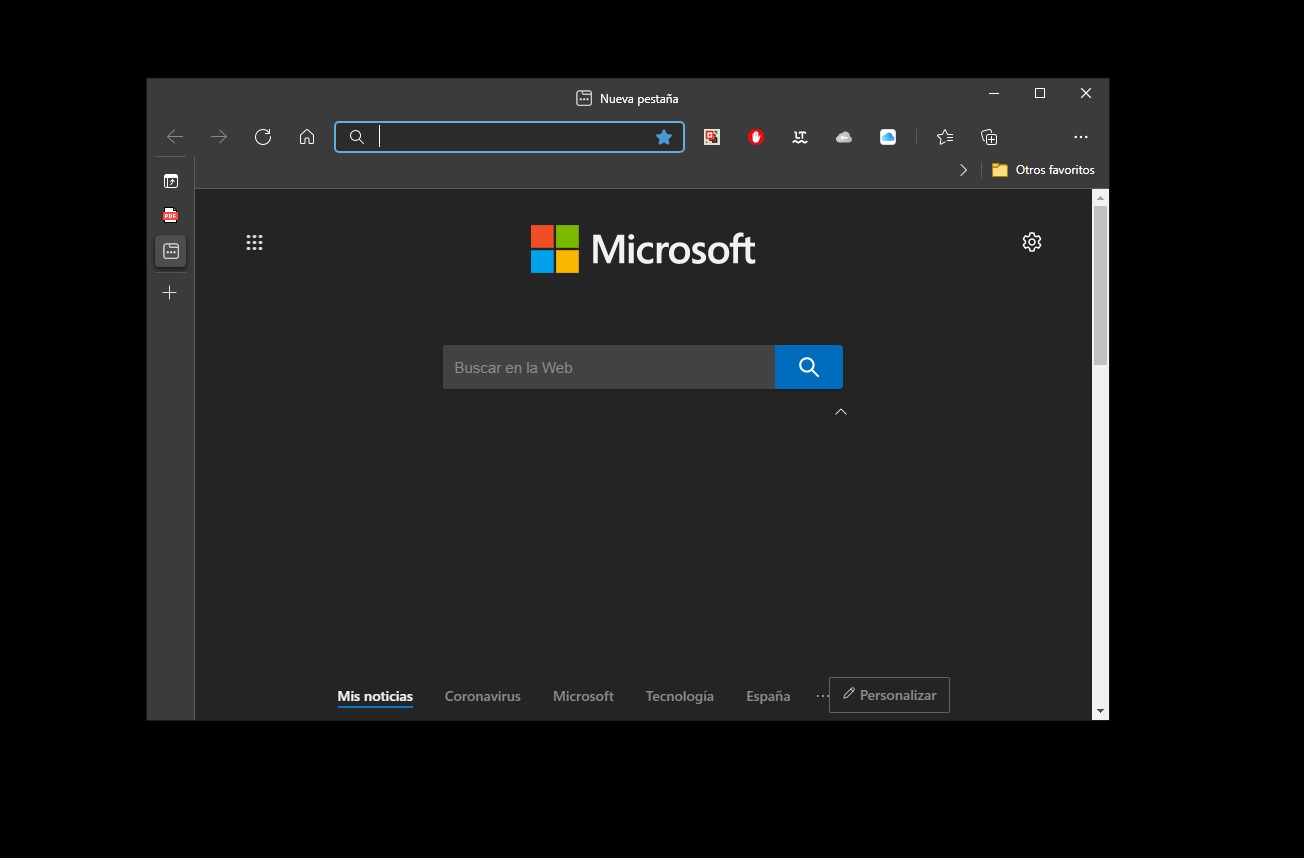Open the Otros favoritos folder
Image resolution: width=1304 pixels, height=858 pixels.
[x=1043, y=170]
